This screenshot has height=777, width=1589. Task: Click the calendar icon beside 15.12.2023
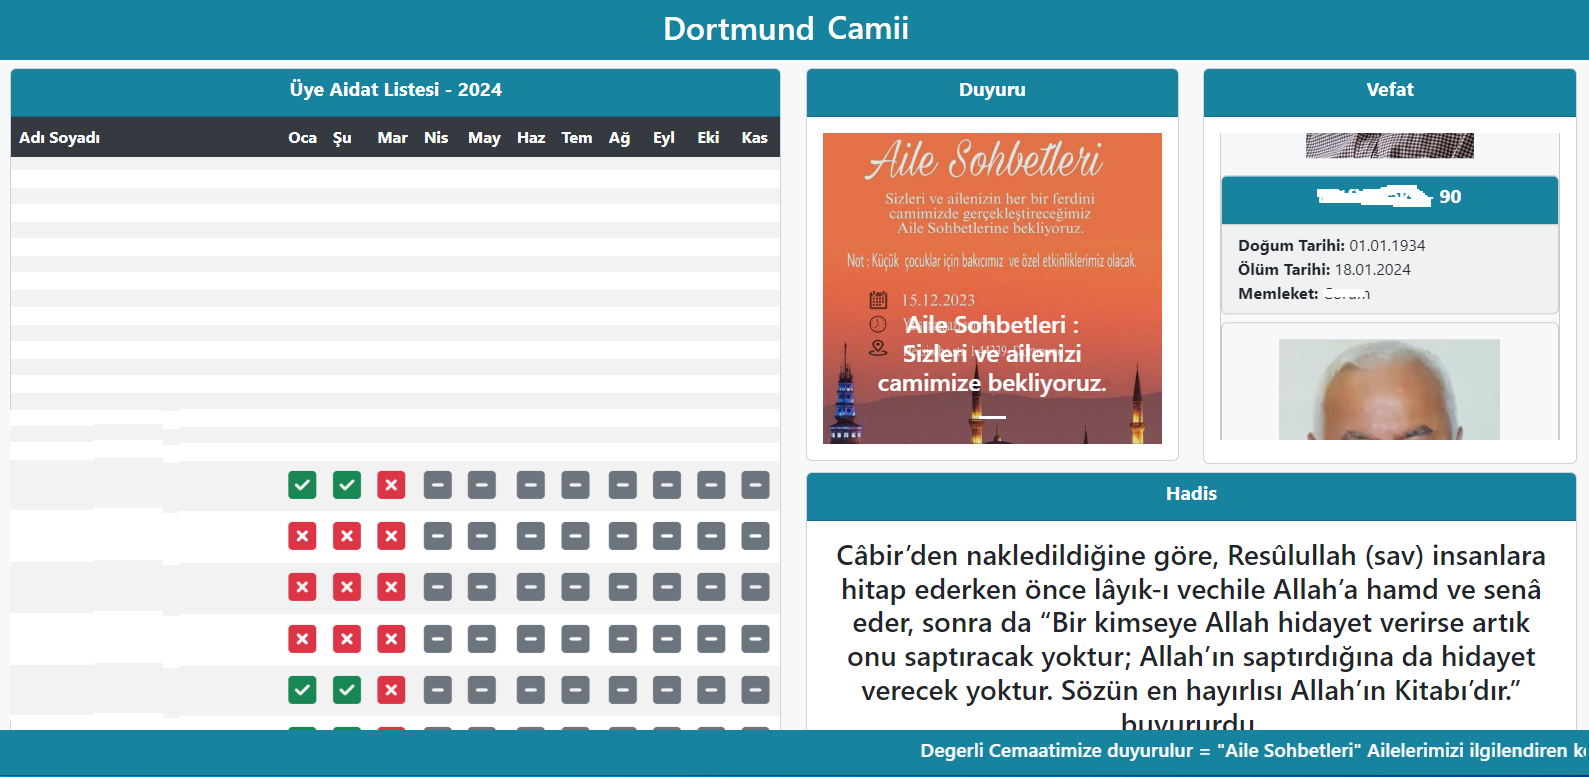click(878, 300)
